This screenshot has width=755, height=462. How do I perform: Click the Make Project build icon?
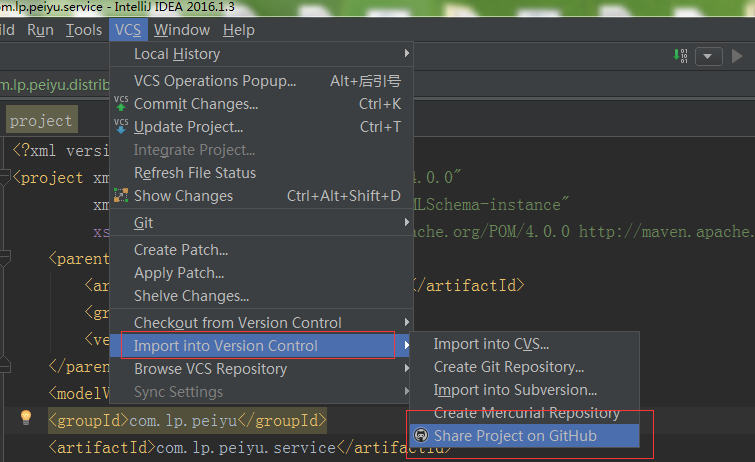tap(682, 56)
